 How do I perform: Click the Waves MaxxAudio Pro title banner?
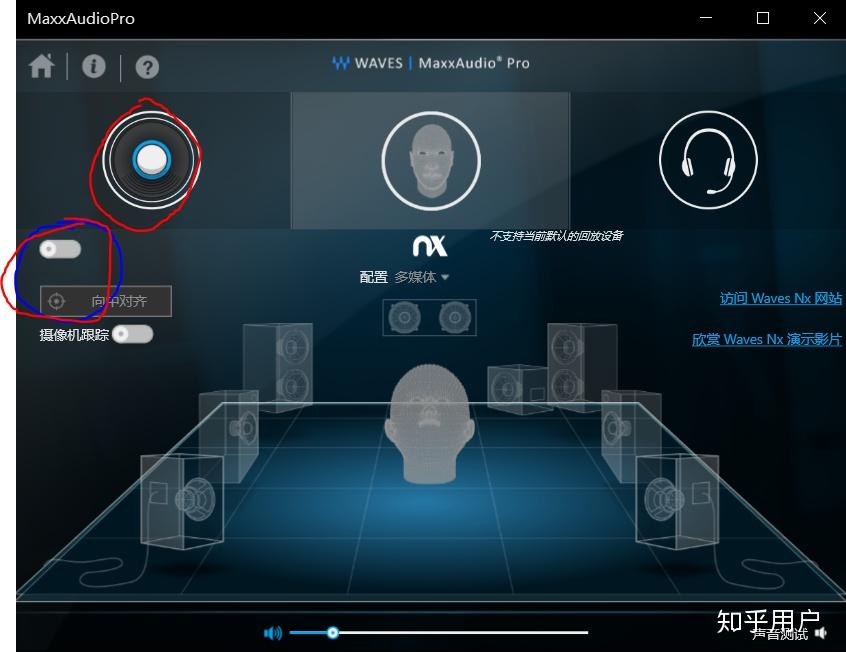[432, 62]
